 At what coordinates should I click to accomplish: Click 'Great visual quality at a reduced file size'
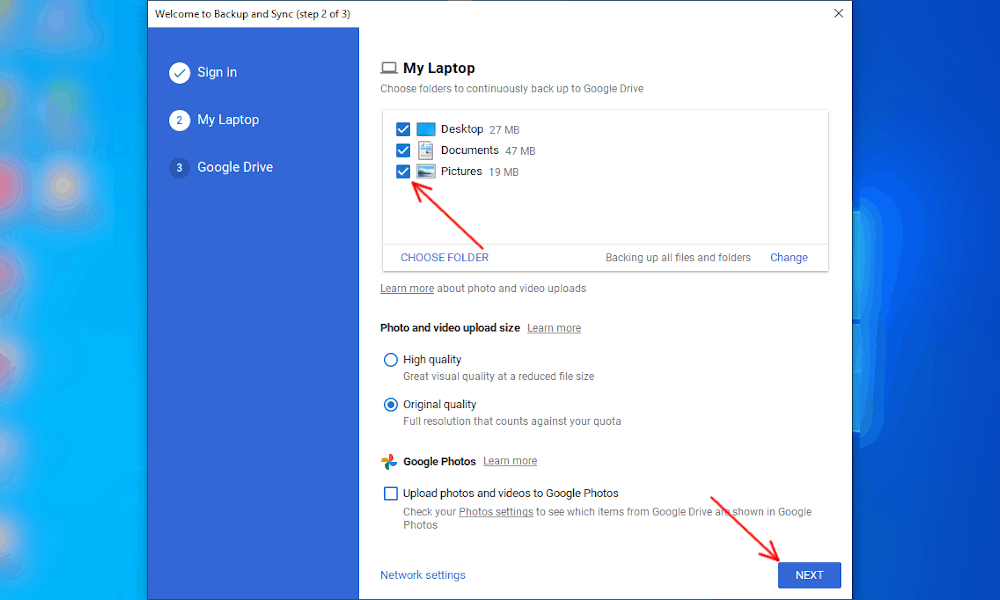coord(498,377)
